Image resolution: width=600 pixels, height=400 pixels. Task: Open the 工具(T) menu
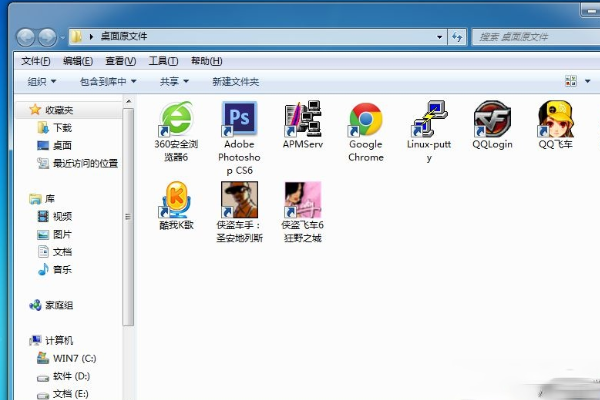click(163, 61)
